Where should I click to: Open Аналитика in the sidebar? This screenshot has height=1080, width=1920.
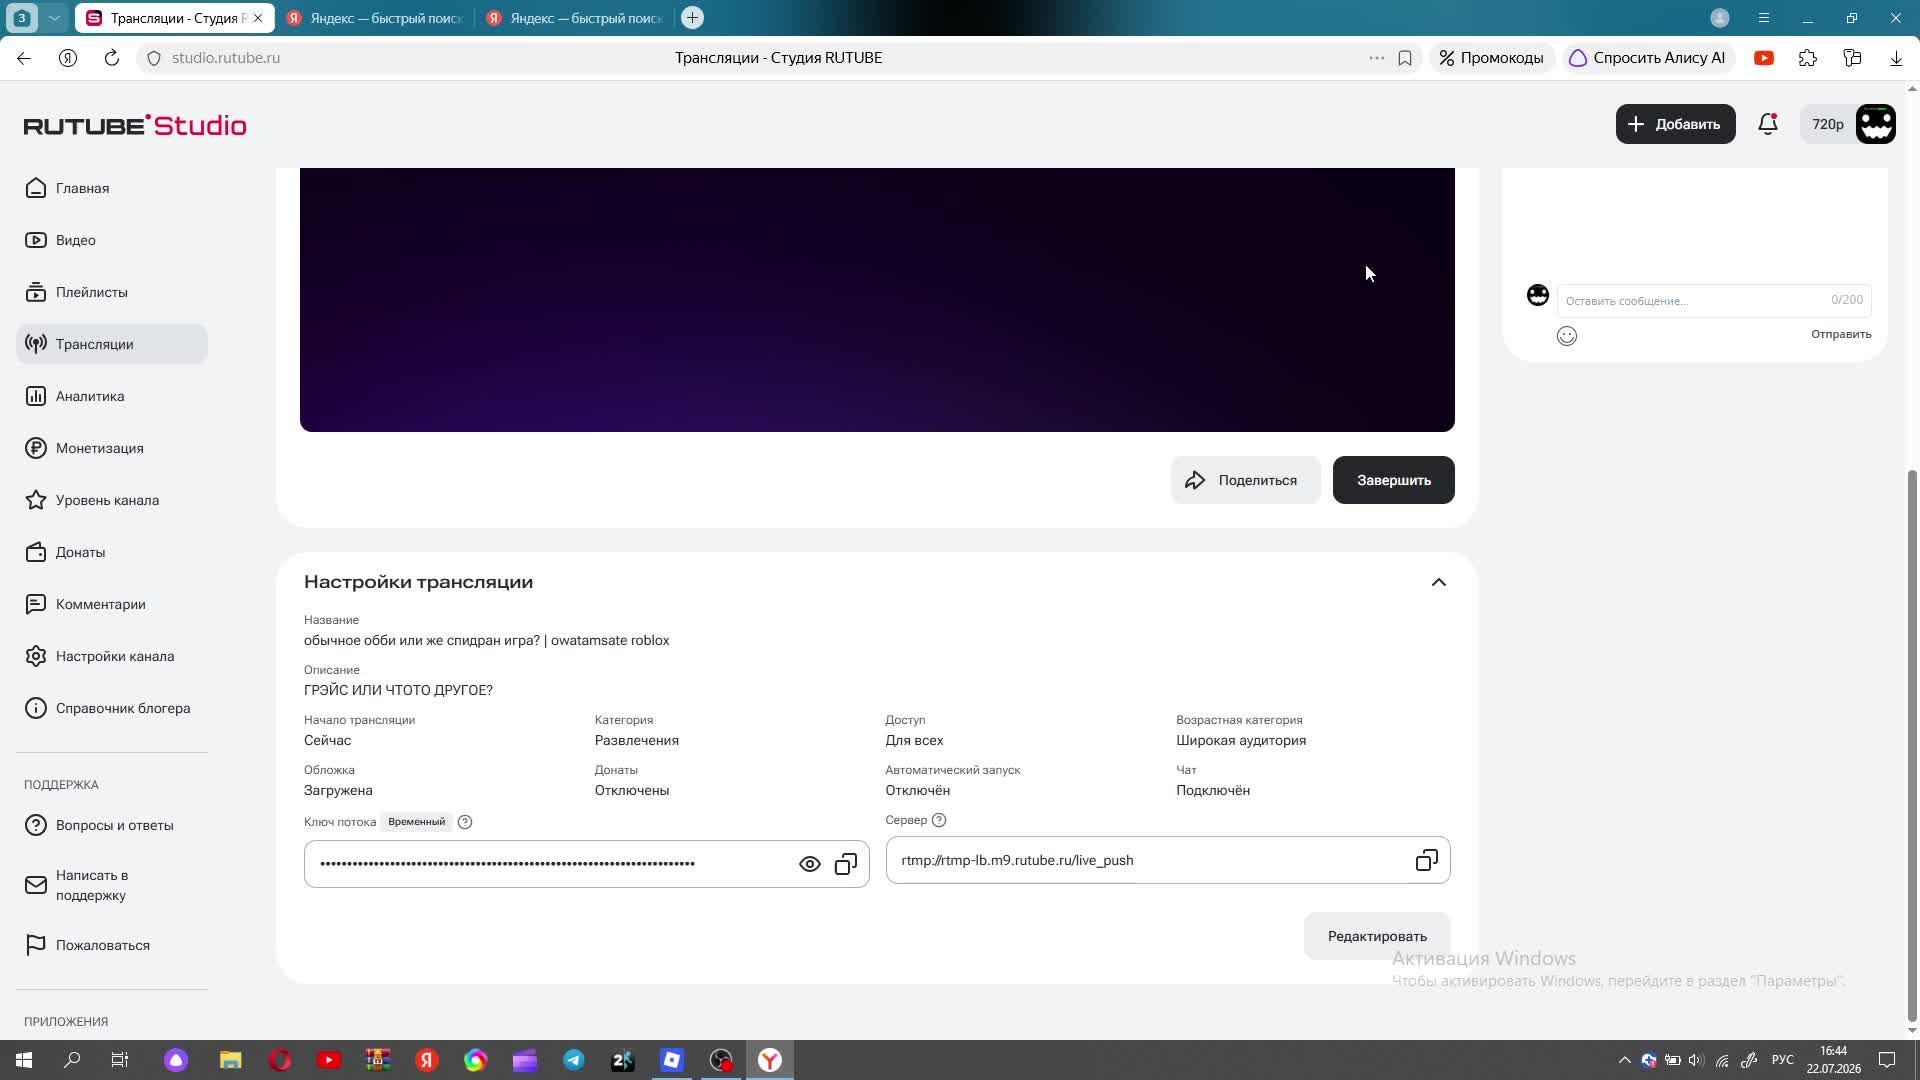click(112, 396)
